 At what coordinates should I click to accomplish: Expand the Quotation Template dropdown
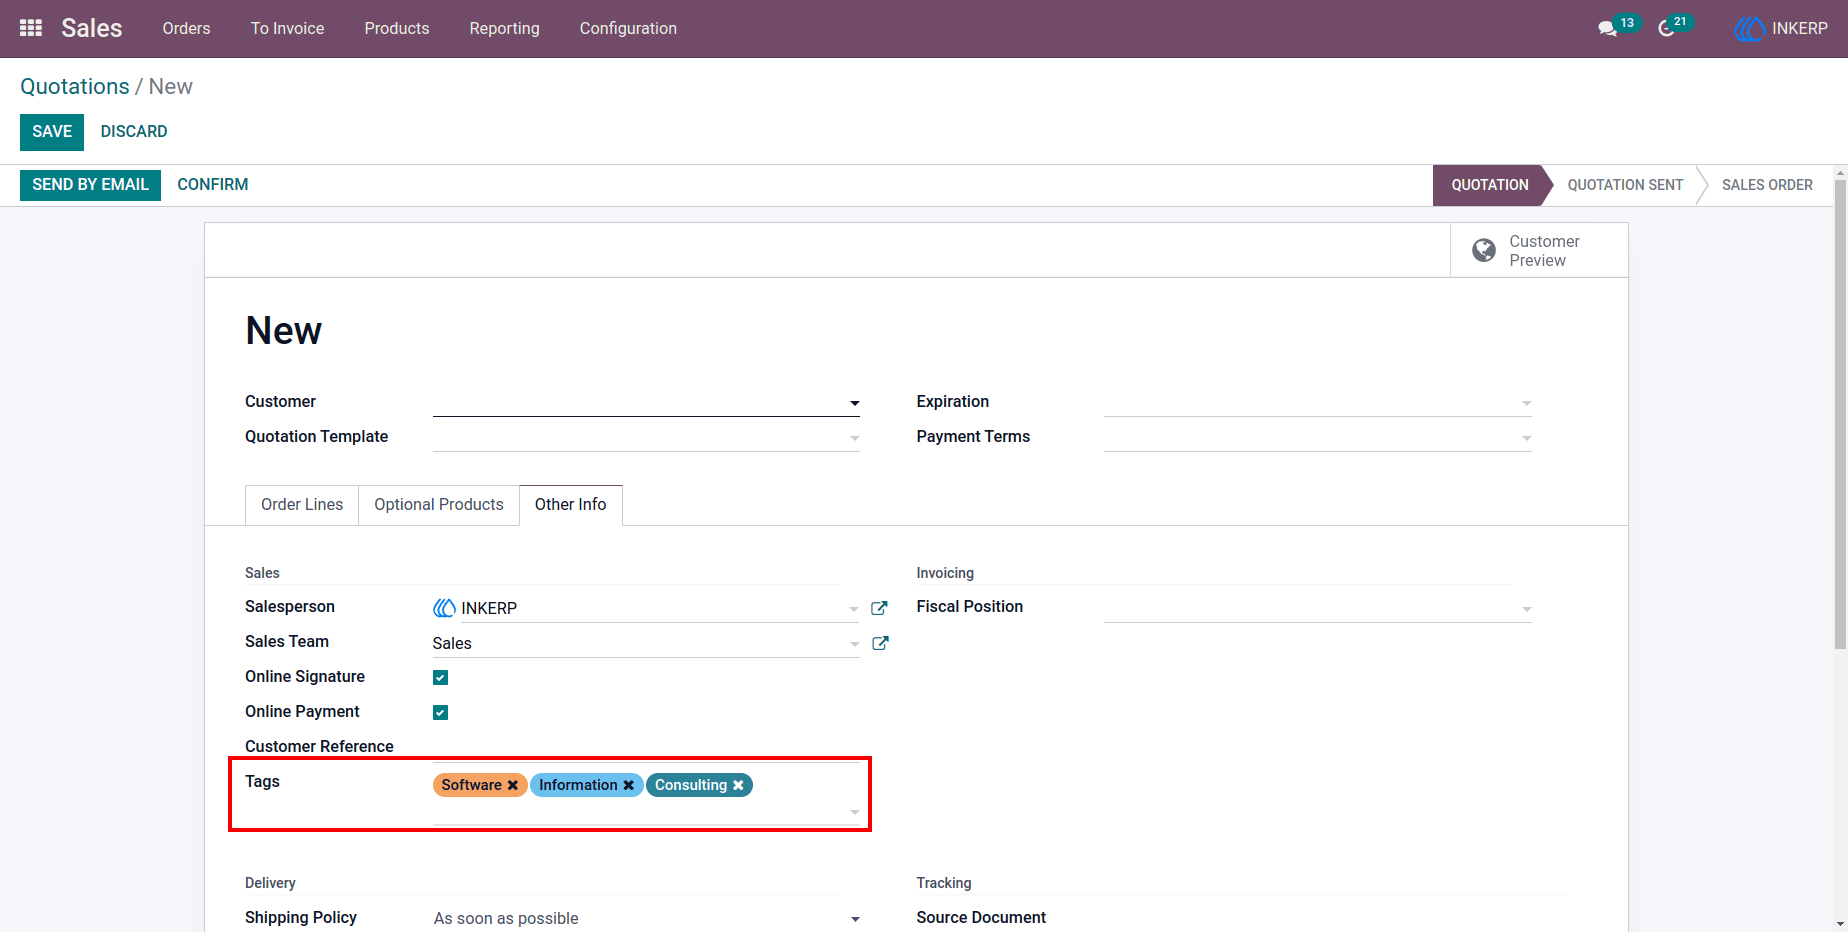pyautogui.click(x=855, y=438)
